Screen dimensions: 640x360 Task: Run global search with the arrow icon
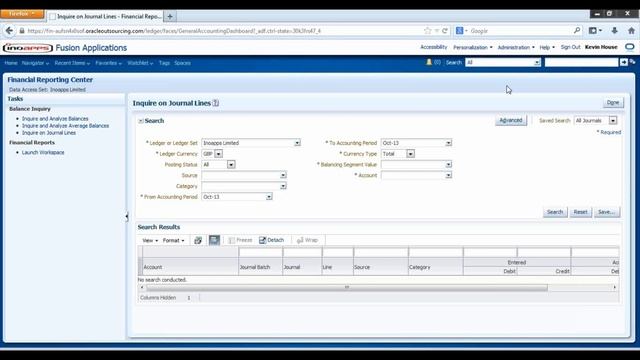624,62
